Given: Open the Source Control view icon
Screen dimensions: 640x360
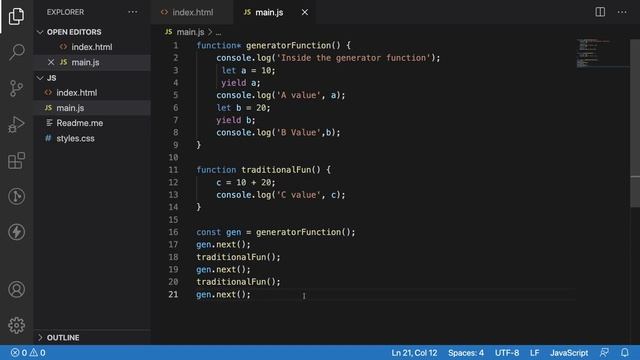Looking at the screenshot, I should tap(16, 88).
